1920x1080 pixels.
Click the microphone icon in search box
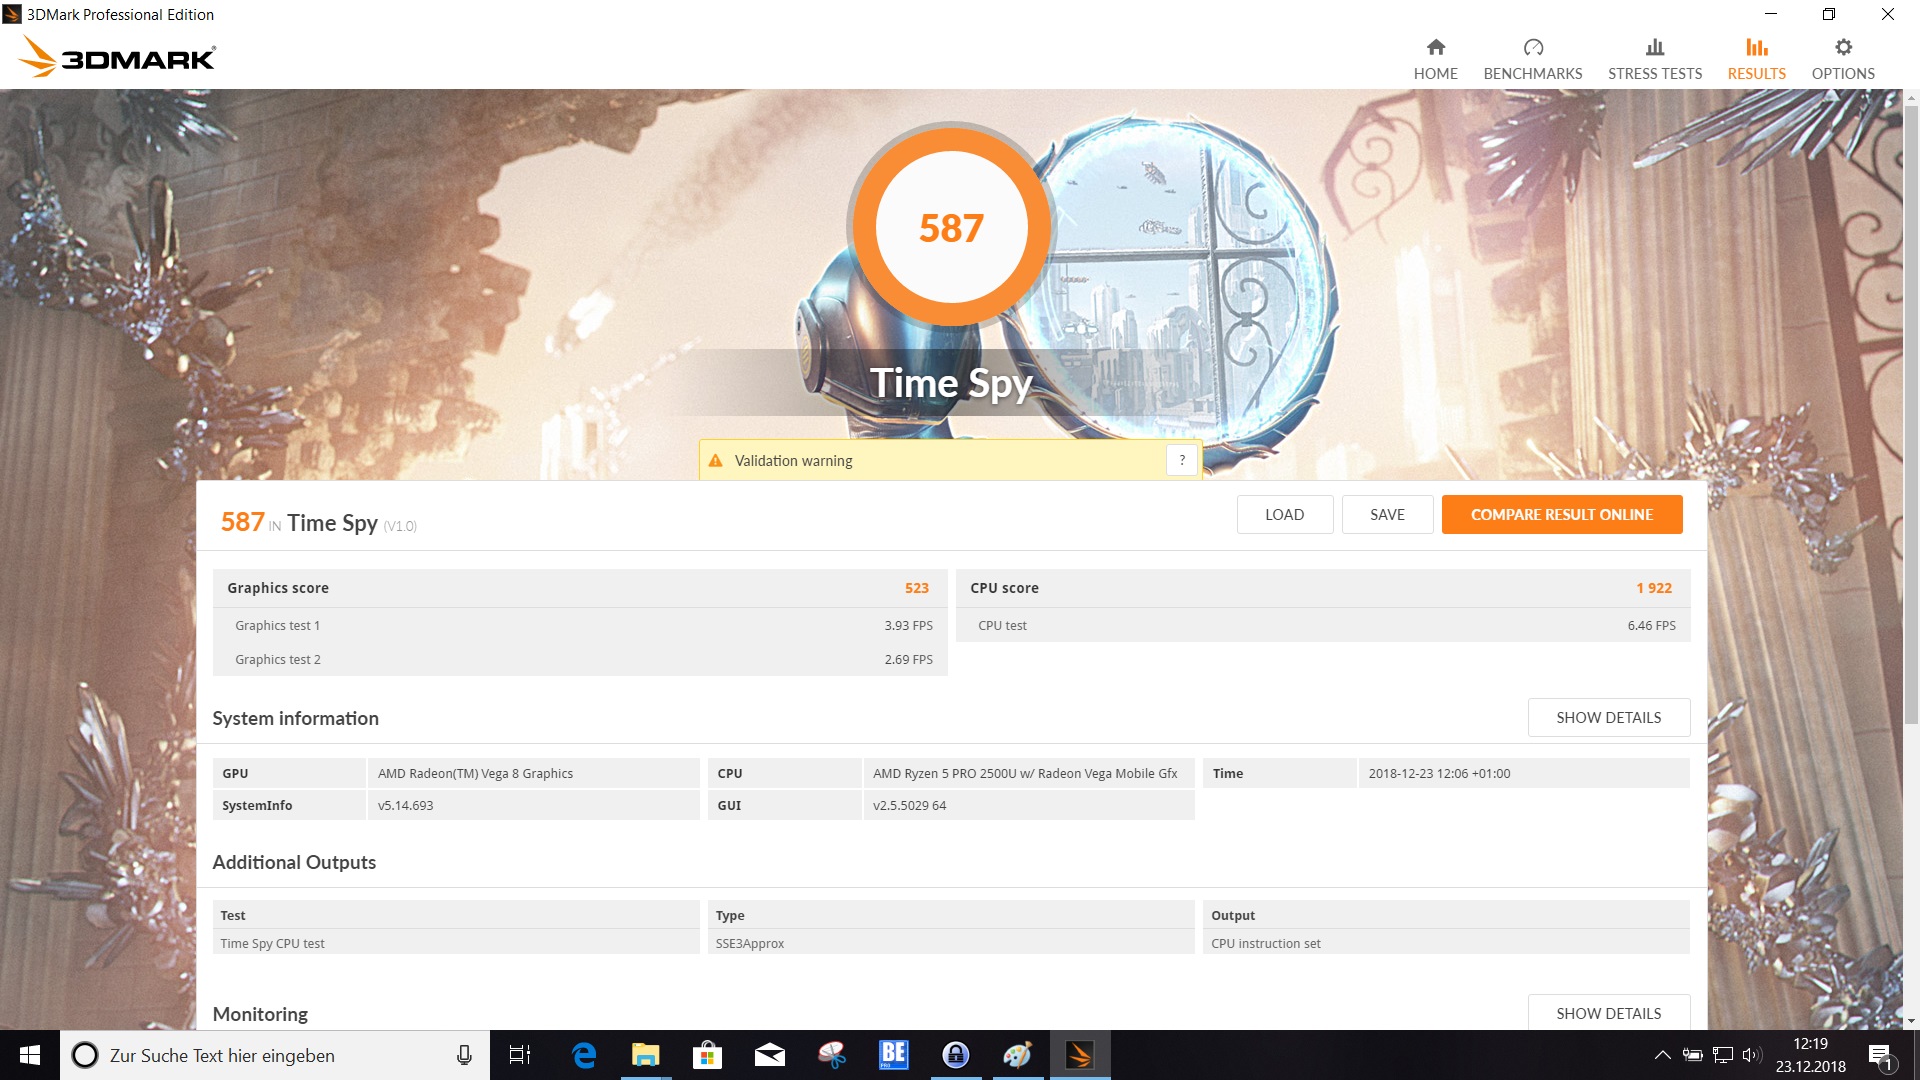pyautogui.click(x=464, y=1055)
